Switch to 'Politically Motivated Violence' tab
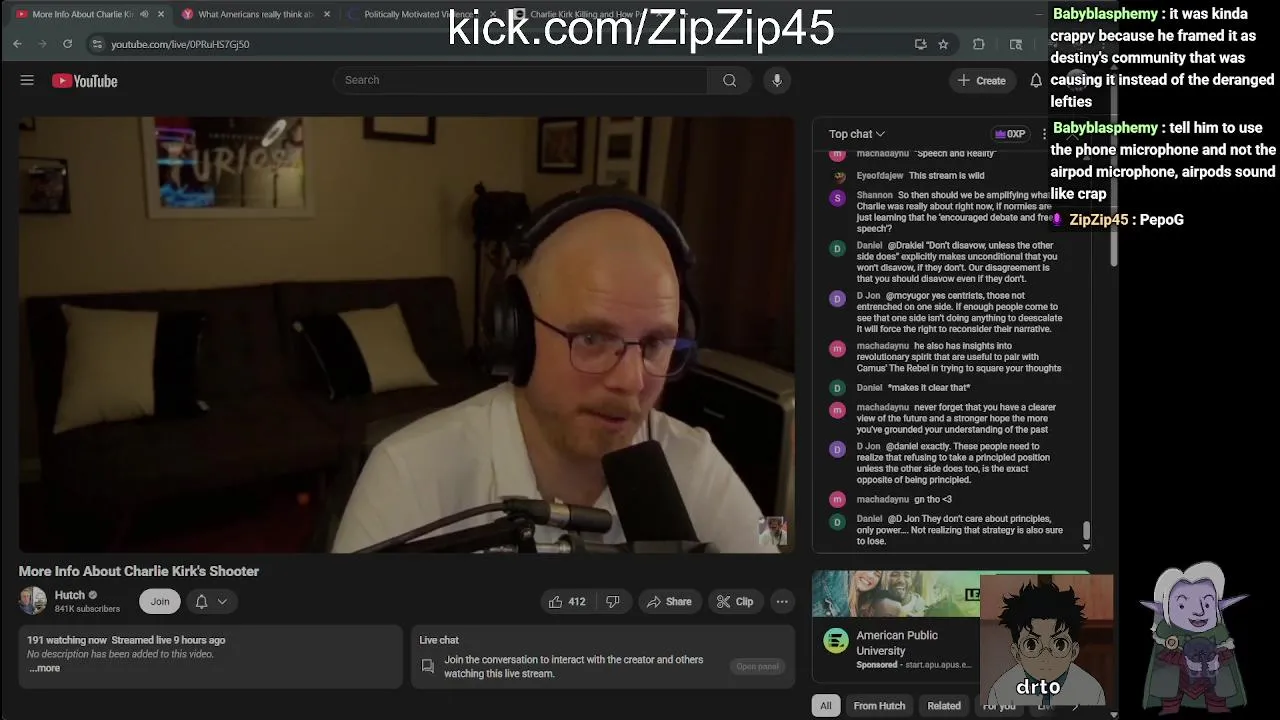The width and height of the screenshot is (1280, 720). pos(420,14)
